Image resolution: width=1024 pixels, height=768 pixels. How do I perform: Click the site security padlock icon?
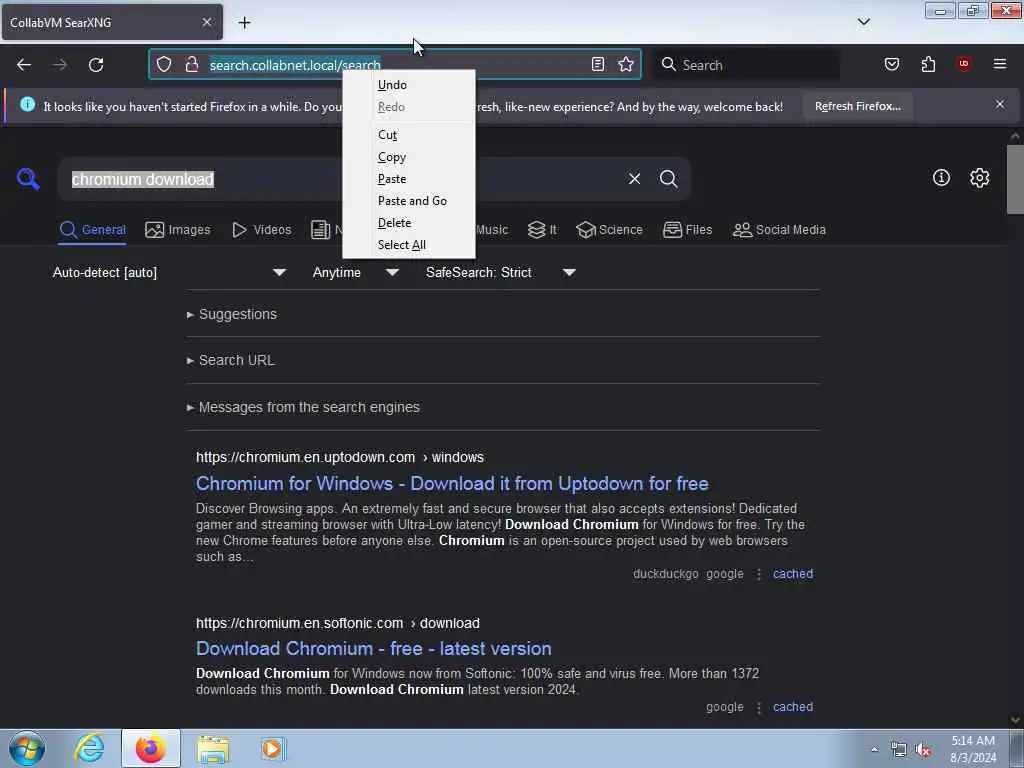click(191, 64)
